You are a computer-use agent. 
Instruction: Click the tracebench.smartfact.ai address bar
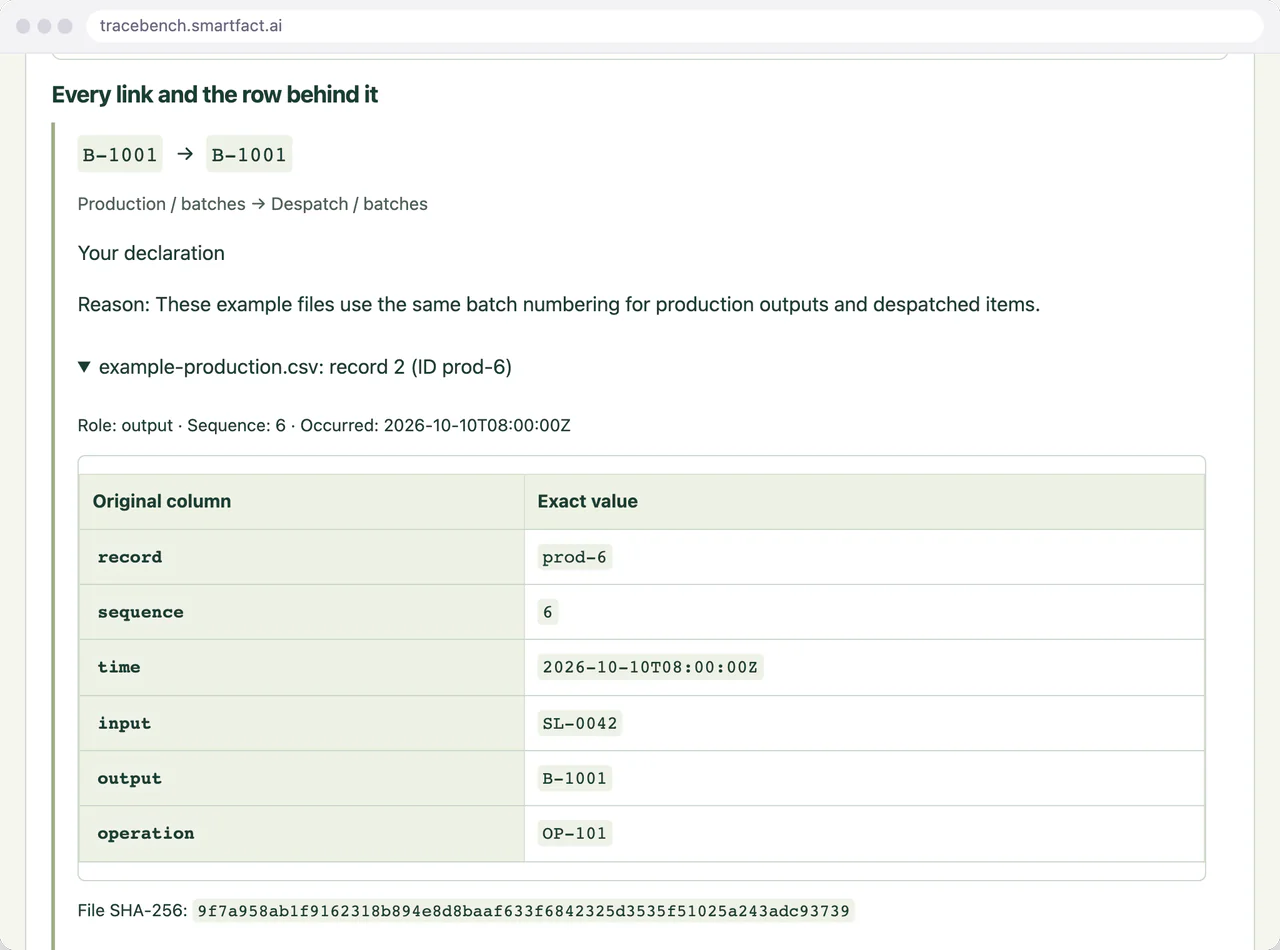[x=675, y=26]
